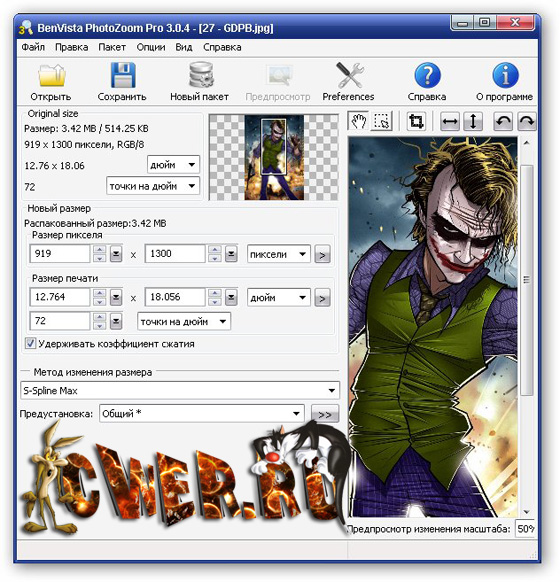Click the Справка question mark icon
560x582 pixels.
click(x=428, y=75)
